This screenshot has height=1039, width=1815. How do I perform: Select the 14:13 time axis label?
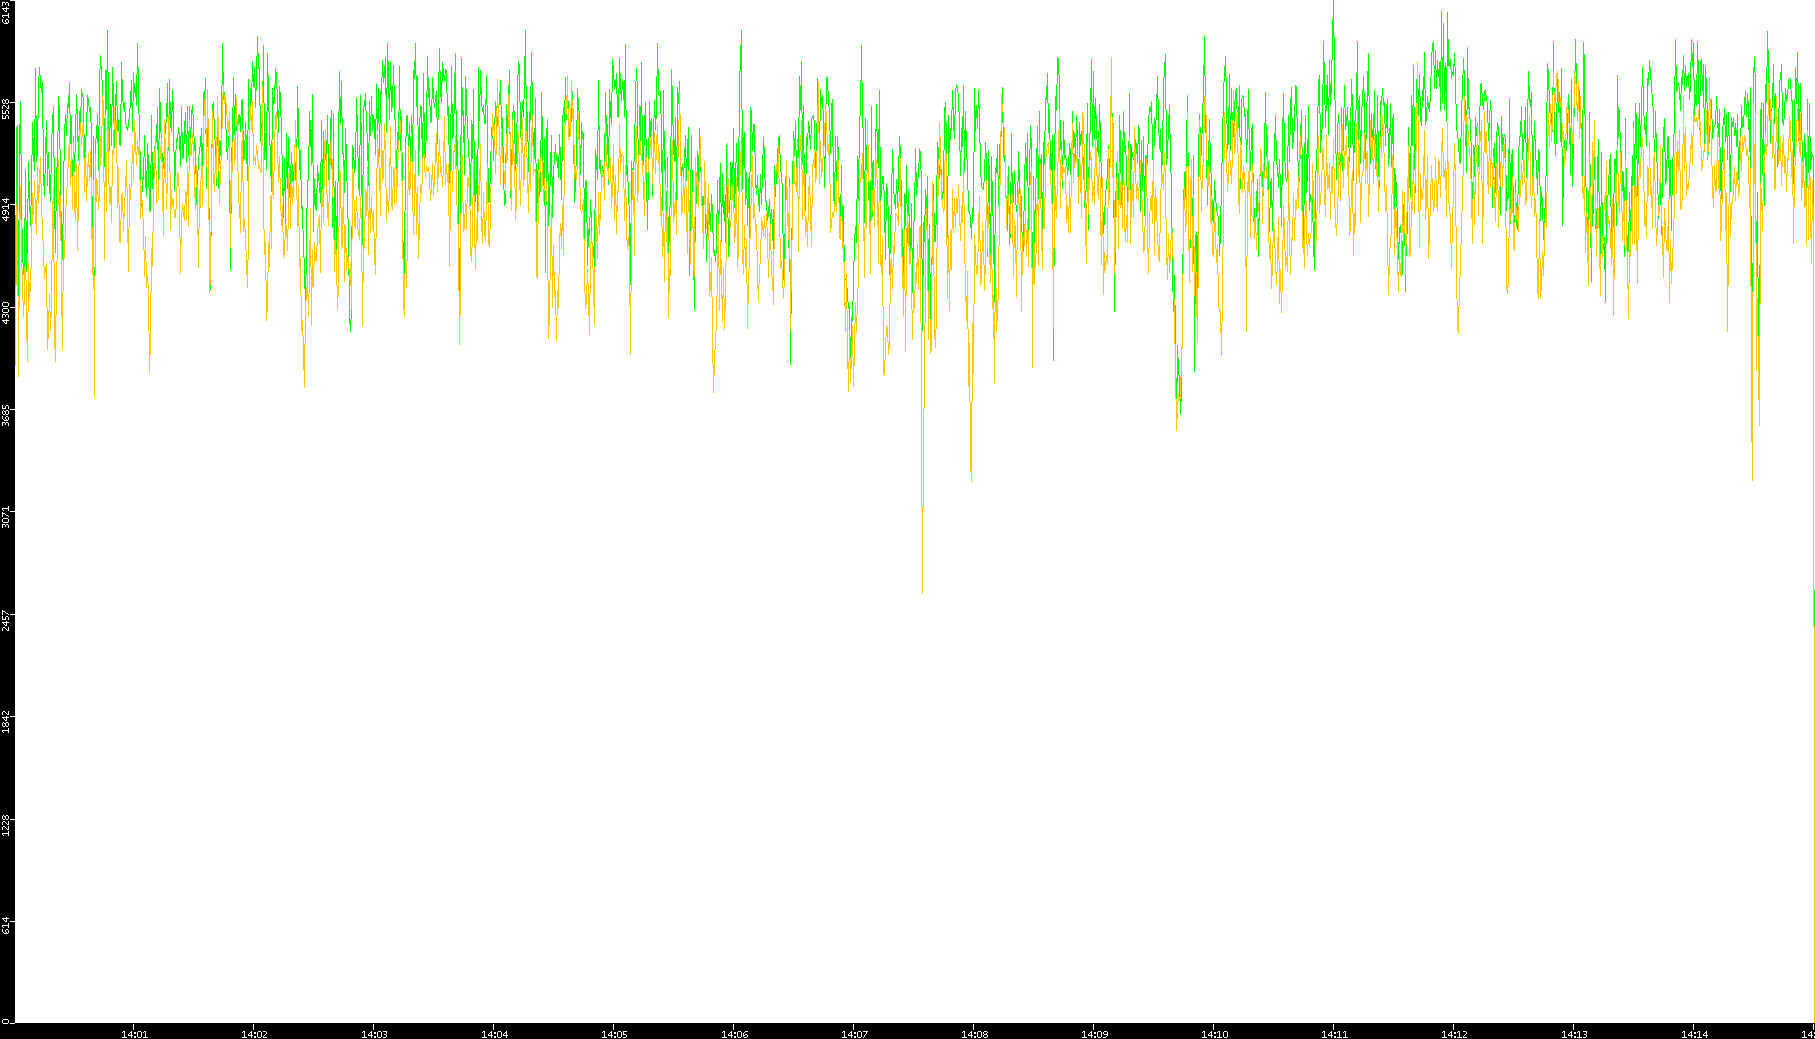[1574, 1034]
